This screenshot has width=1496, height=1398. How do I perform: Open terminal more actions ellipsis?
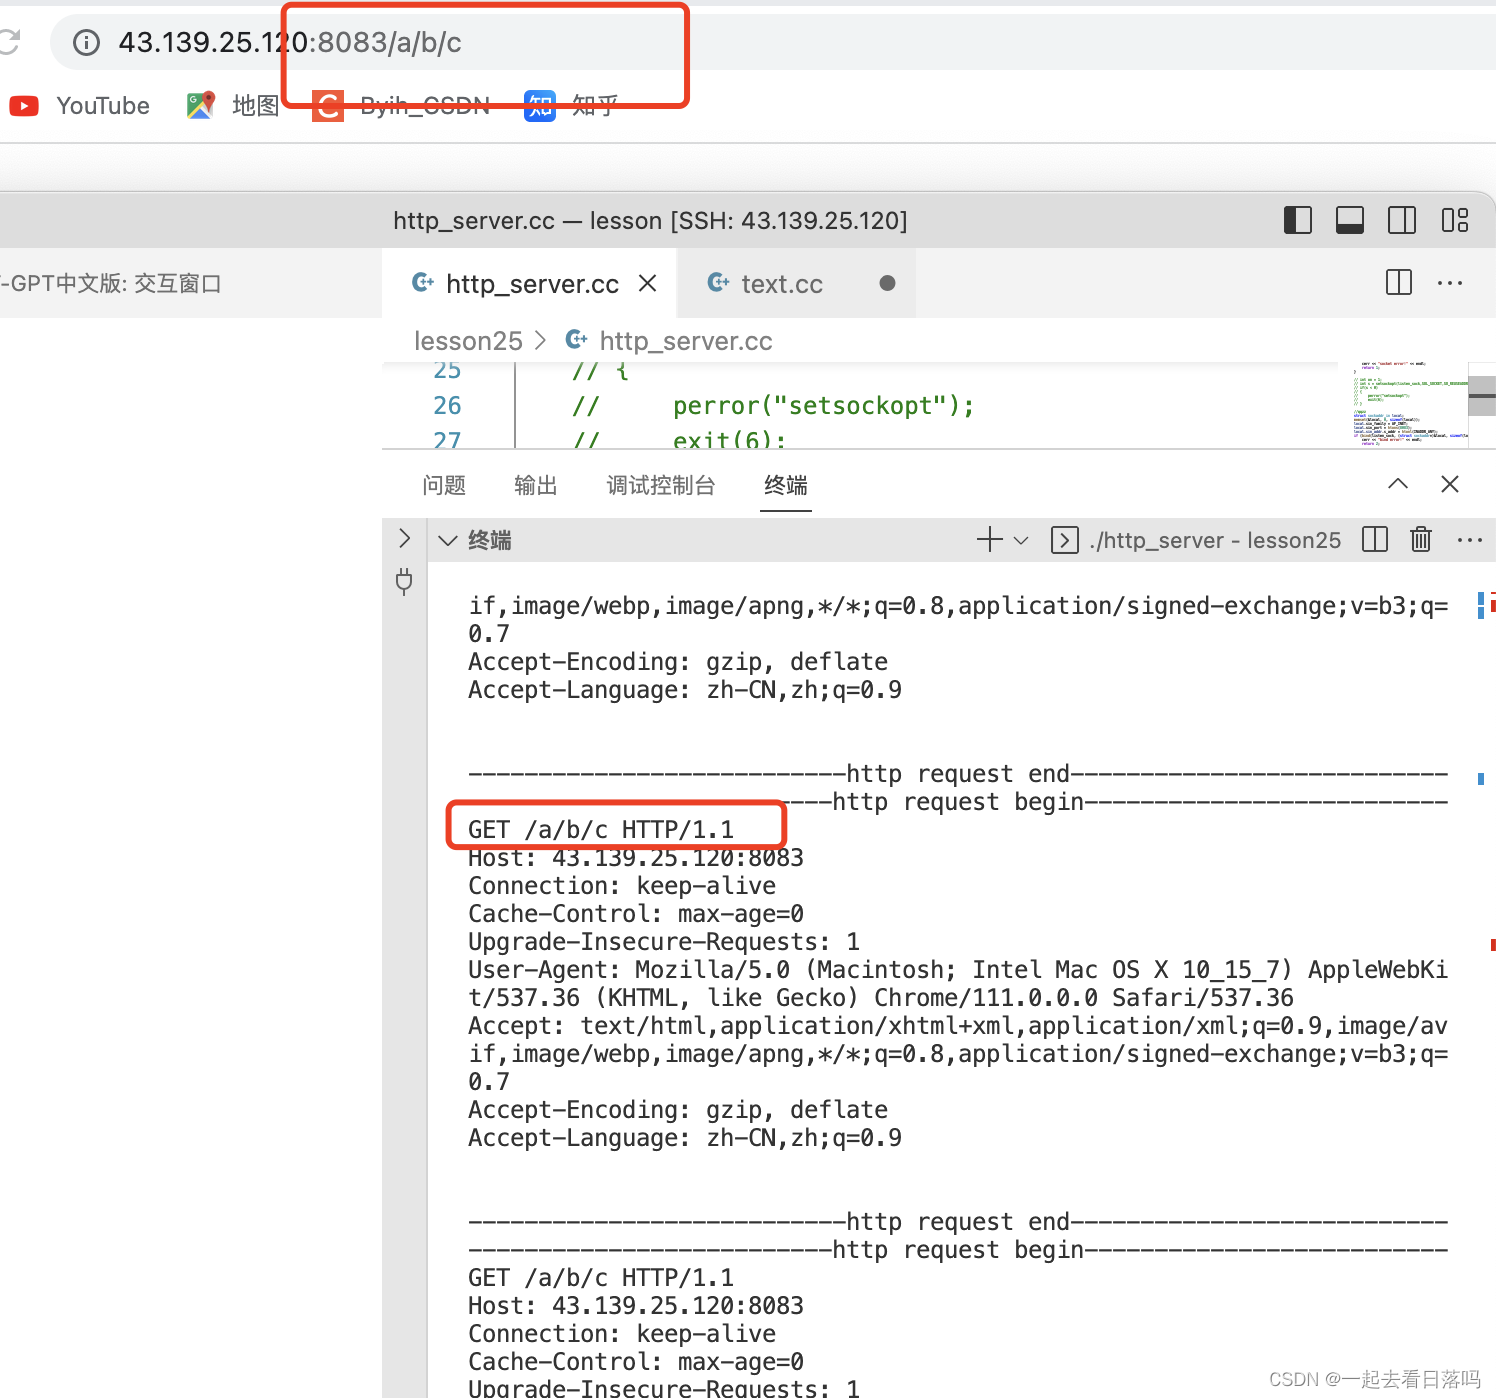(x=1470, y=540)
